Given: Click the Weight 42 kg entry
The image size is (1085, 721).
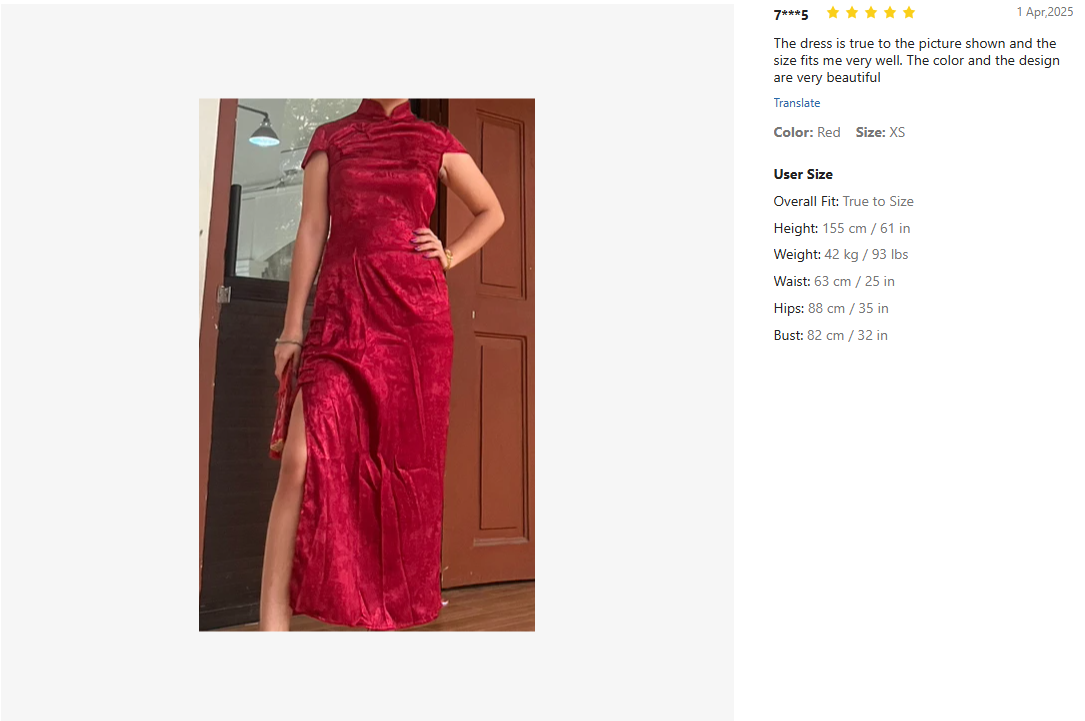Looking at the screenshot, I should pos(841,255).
